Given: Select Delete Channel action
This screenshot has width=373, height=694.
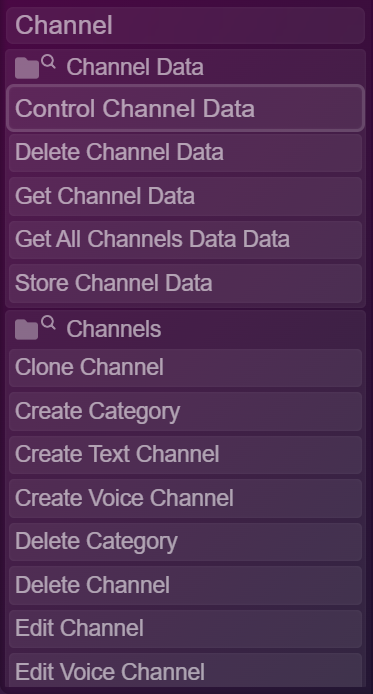Looking at the screenshot, I should (x=185, y=586).
